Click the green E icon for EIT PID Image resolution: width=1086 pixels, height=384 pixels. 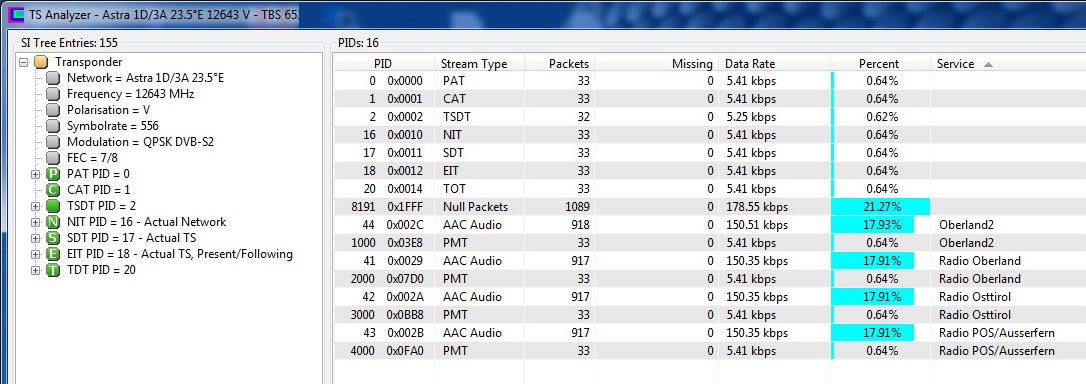tap(53, 254)
